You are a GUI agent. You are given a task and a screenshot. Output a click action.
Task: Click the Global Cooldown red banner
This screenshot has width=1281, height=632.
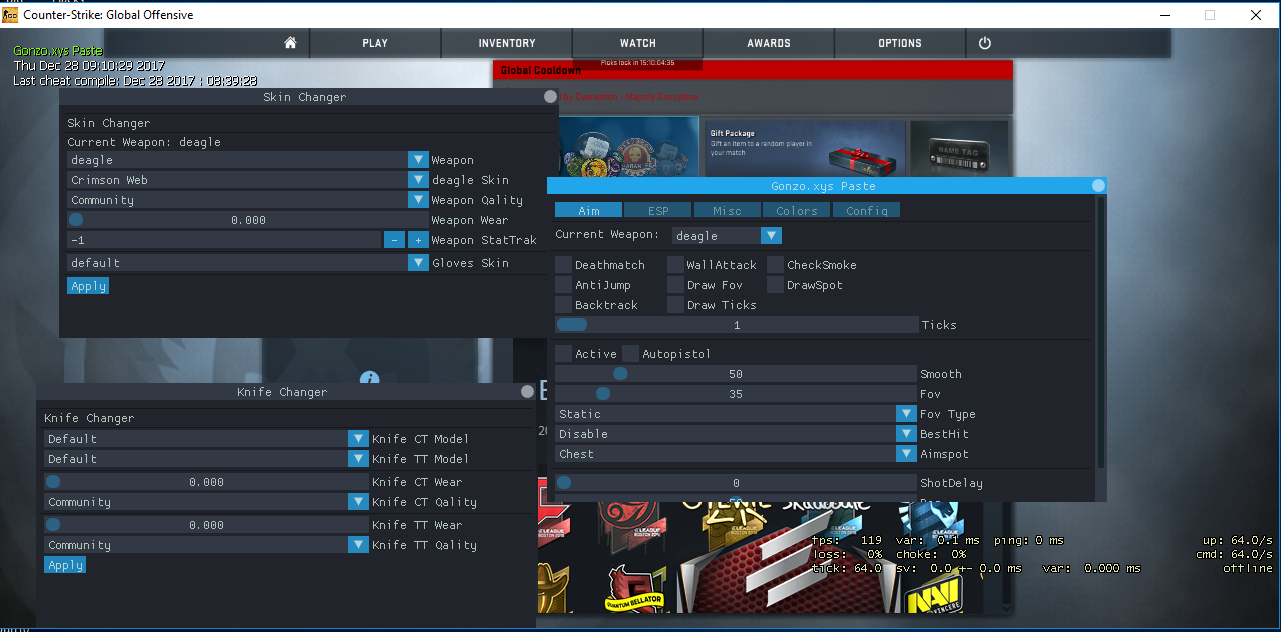(x=753, y=69)
